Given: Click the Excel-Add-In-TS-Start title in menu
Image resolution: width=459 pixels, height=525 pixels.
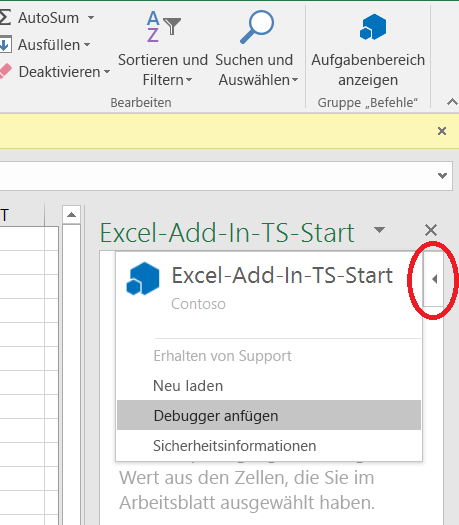Looking at the screenshot, I should point(282,275).
